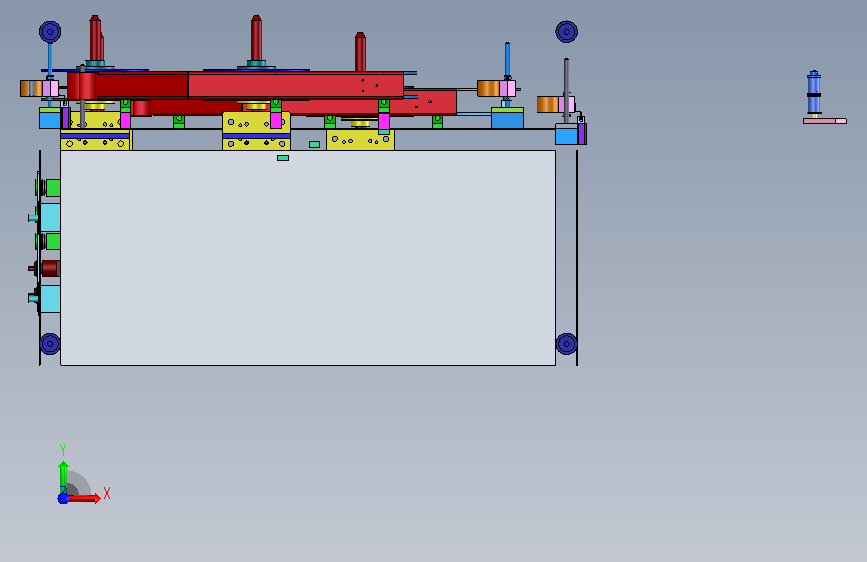The height and width of the screenshot is (562, 867).
Task: Select the lower cyan block on the left side
Action: (50, 299)
